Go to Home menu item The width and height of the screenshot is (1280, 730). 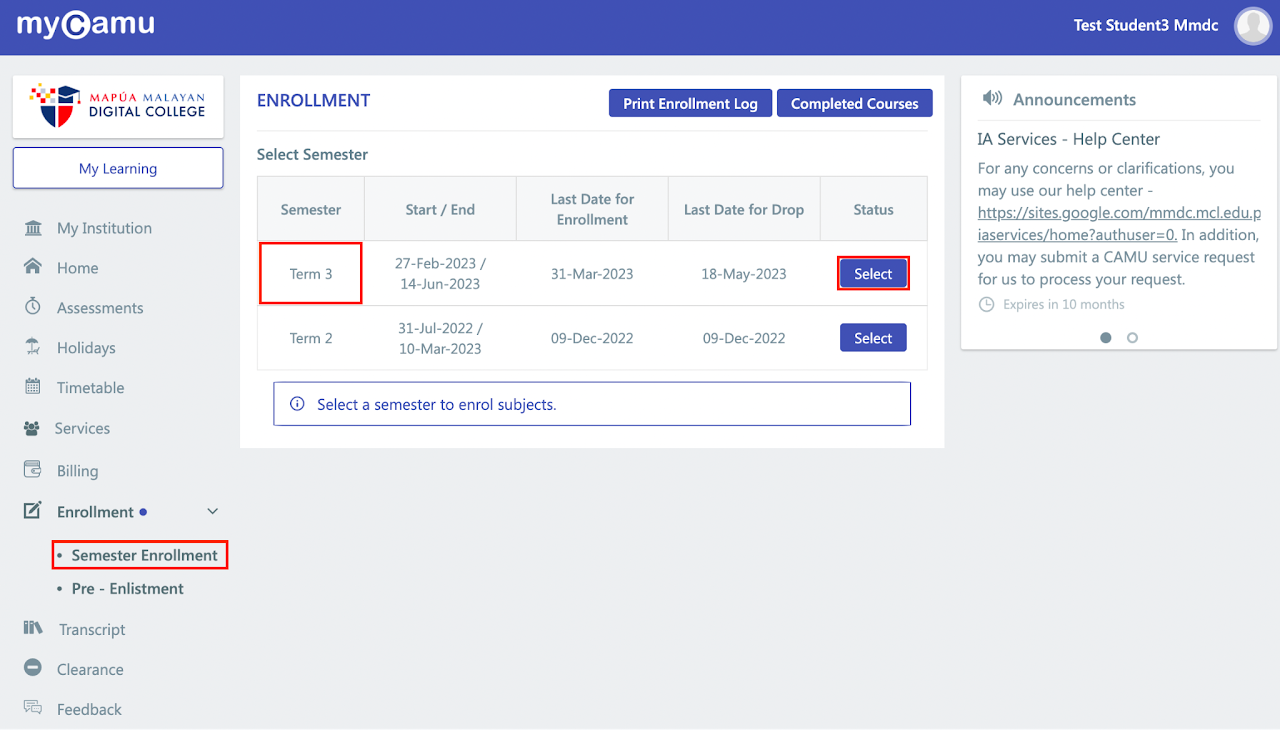tap(77, 268)
